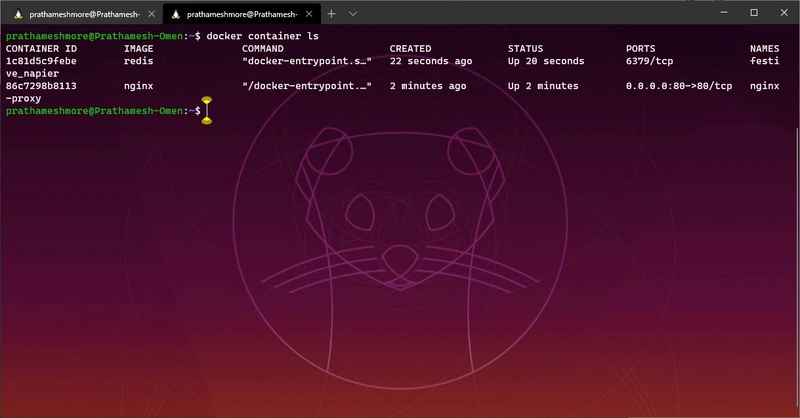
Task: Click the IMAGE column header
Action: 138,48
